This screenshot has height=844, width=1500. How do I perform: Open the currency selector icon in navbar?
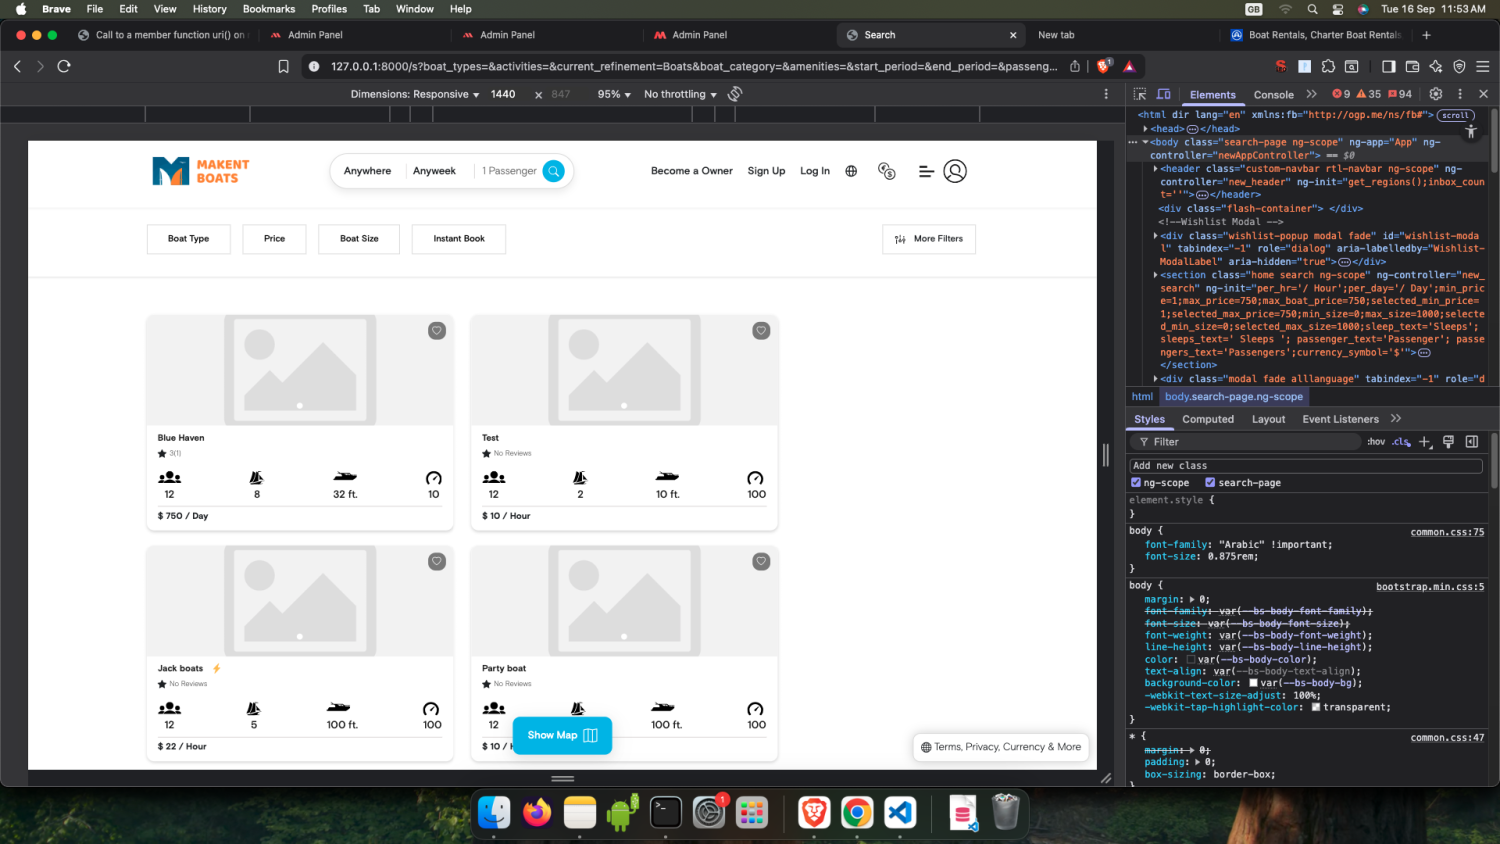pos(886,171)
